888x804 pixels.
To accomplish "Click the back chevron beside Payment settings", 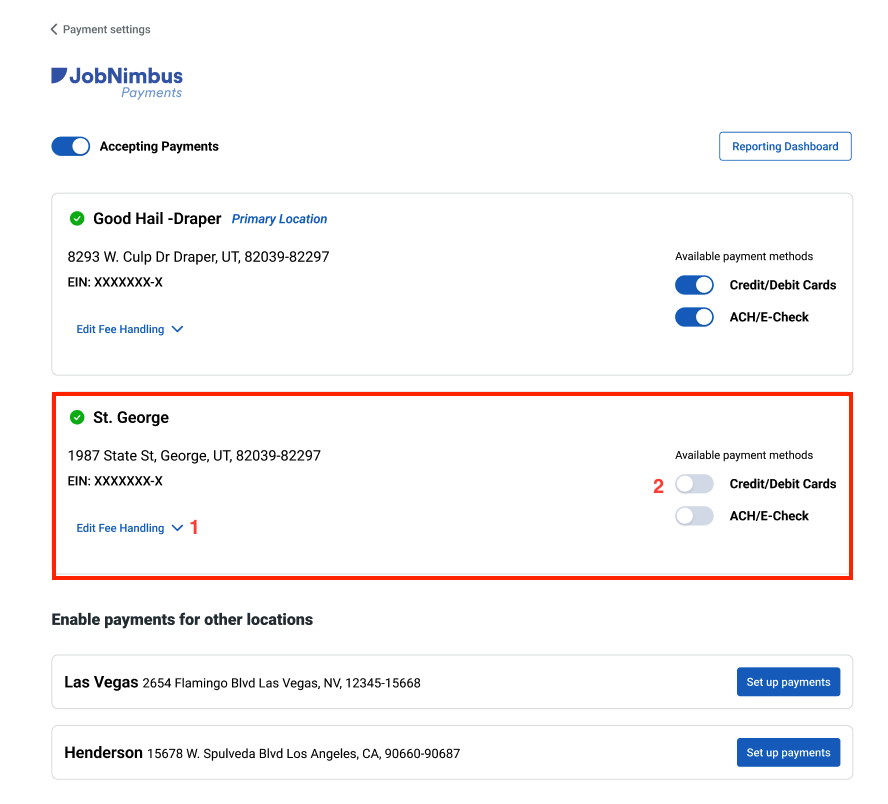I will (x=54, y=29).
